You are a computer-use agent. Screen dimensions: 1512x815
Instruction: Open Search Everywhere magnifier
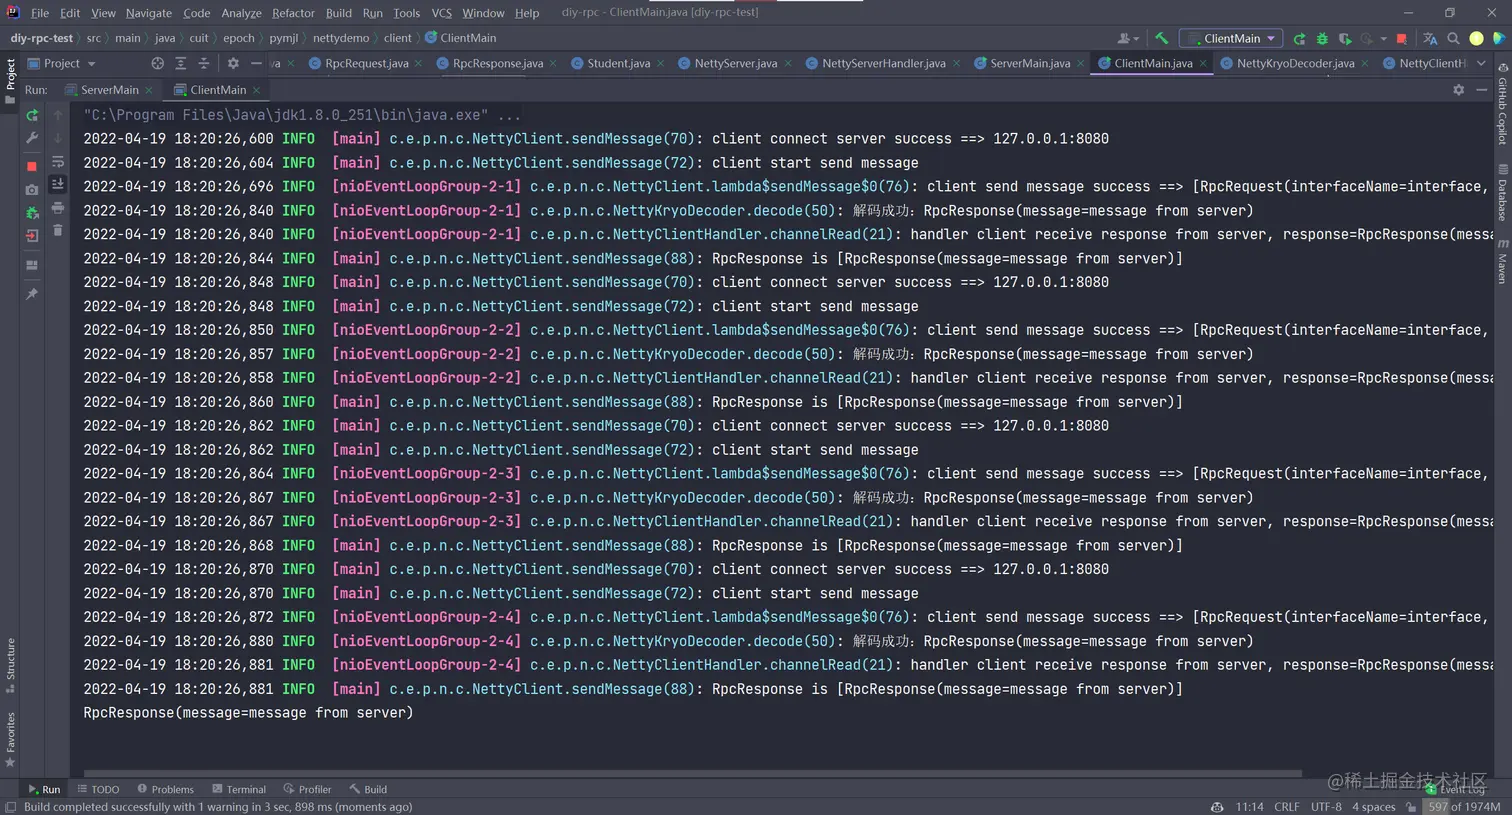(1453, 39)
